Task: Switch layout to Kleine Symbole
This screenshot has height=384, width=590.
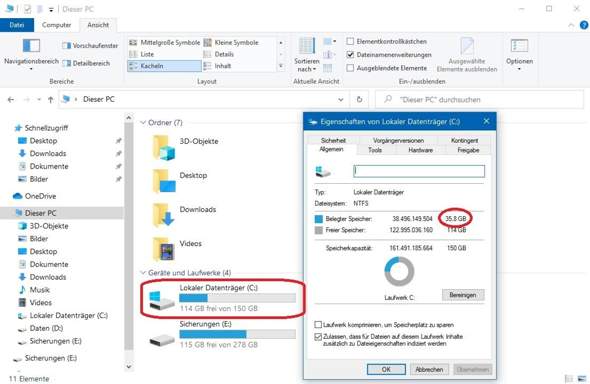Action: tap(232, 42)
